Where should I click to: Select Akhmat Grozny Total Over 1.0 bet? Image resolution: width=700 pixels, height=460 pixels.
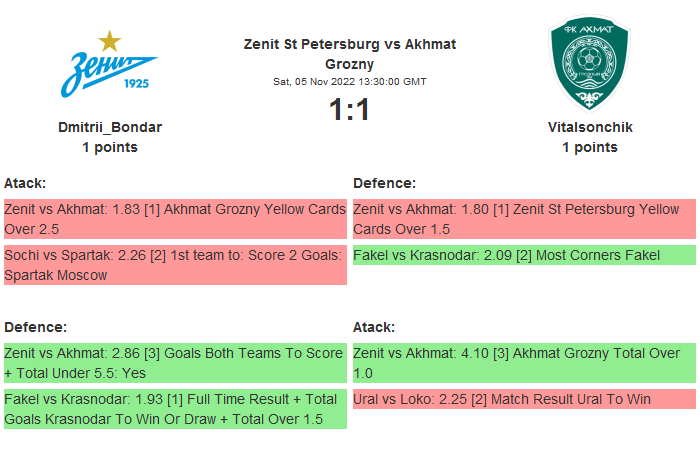click(524, 363)
